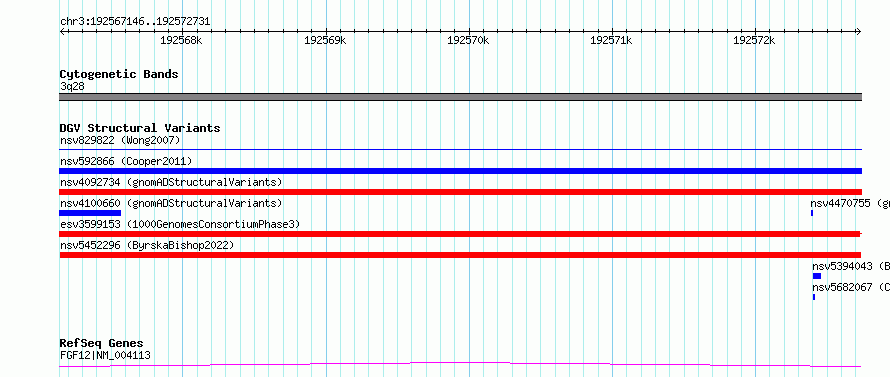Click the 3q28 band label
The image size is (890, 377).
click(x=72, y=87)
